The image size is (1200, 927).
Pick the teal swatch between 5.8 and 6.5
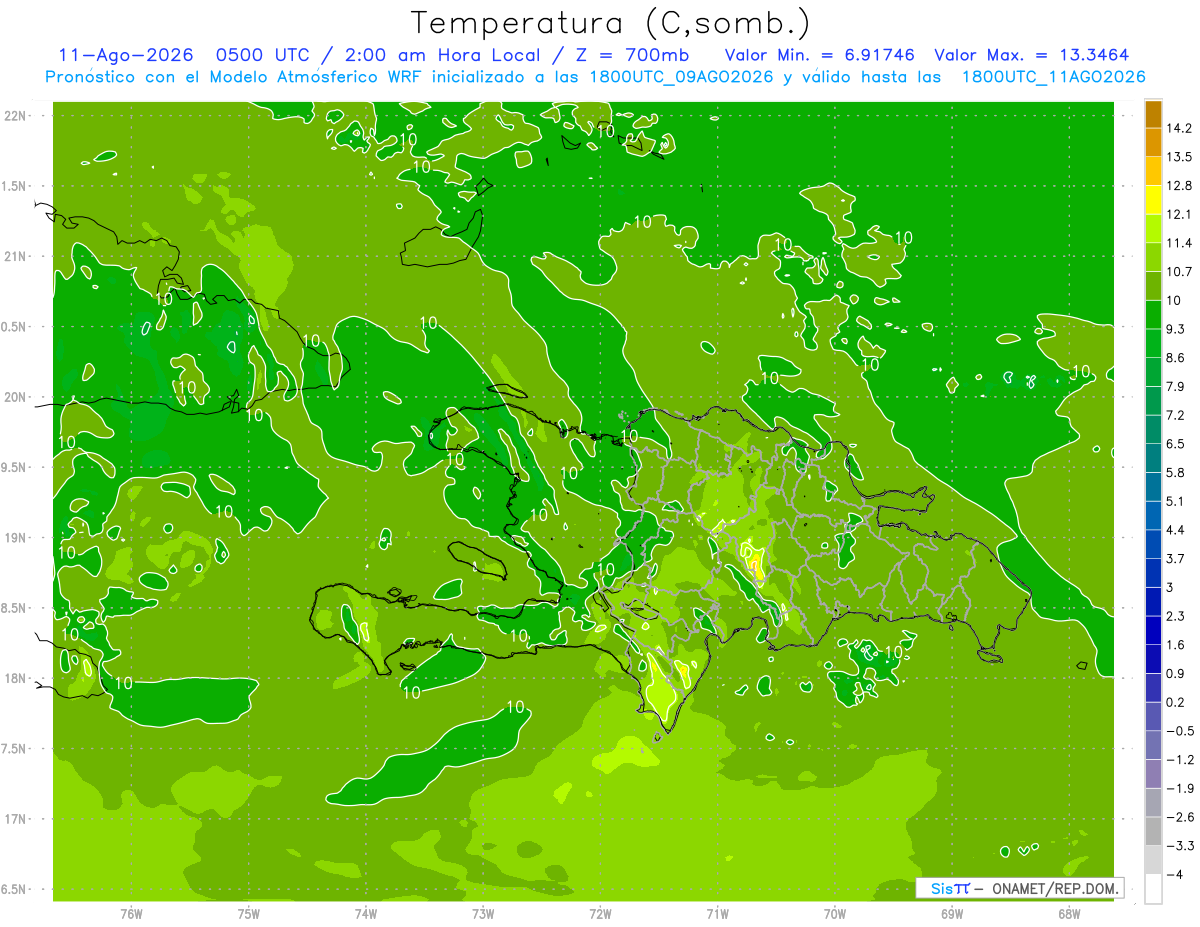pyautogui.click(x=1153, y=458)
